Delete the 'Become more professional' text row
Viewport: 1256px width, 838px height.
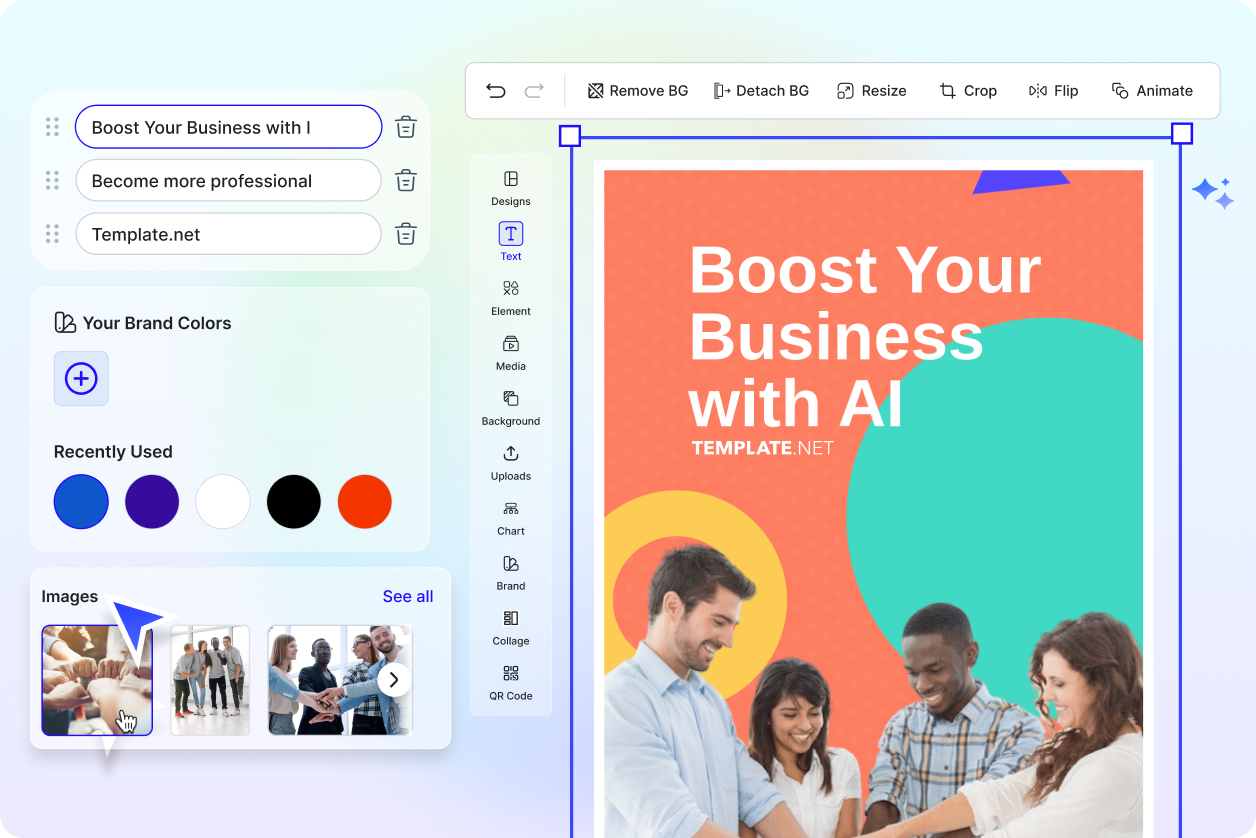click(406, 181)
